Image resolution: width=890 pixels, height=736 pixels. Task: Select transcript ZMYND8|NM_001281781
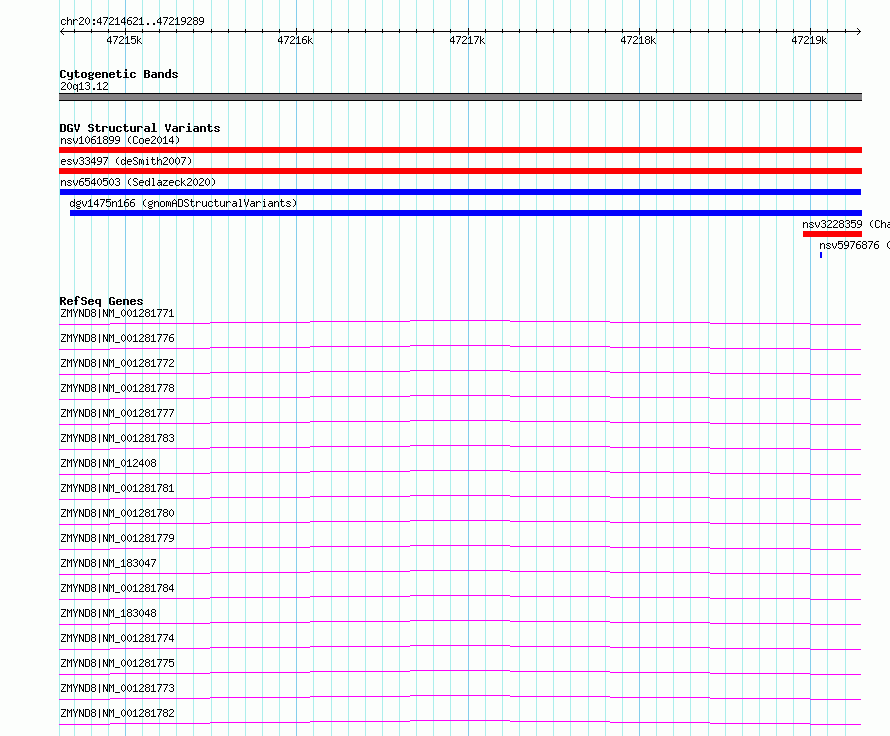point(117,488)
